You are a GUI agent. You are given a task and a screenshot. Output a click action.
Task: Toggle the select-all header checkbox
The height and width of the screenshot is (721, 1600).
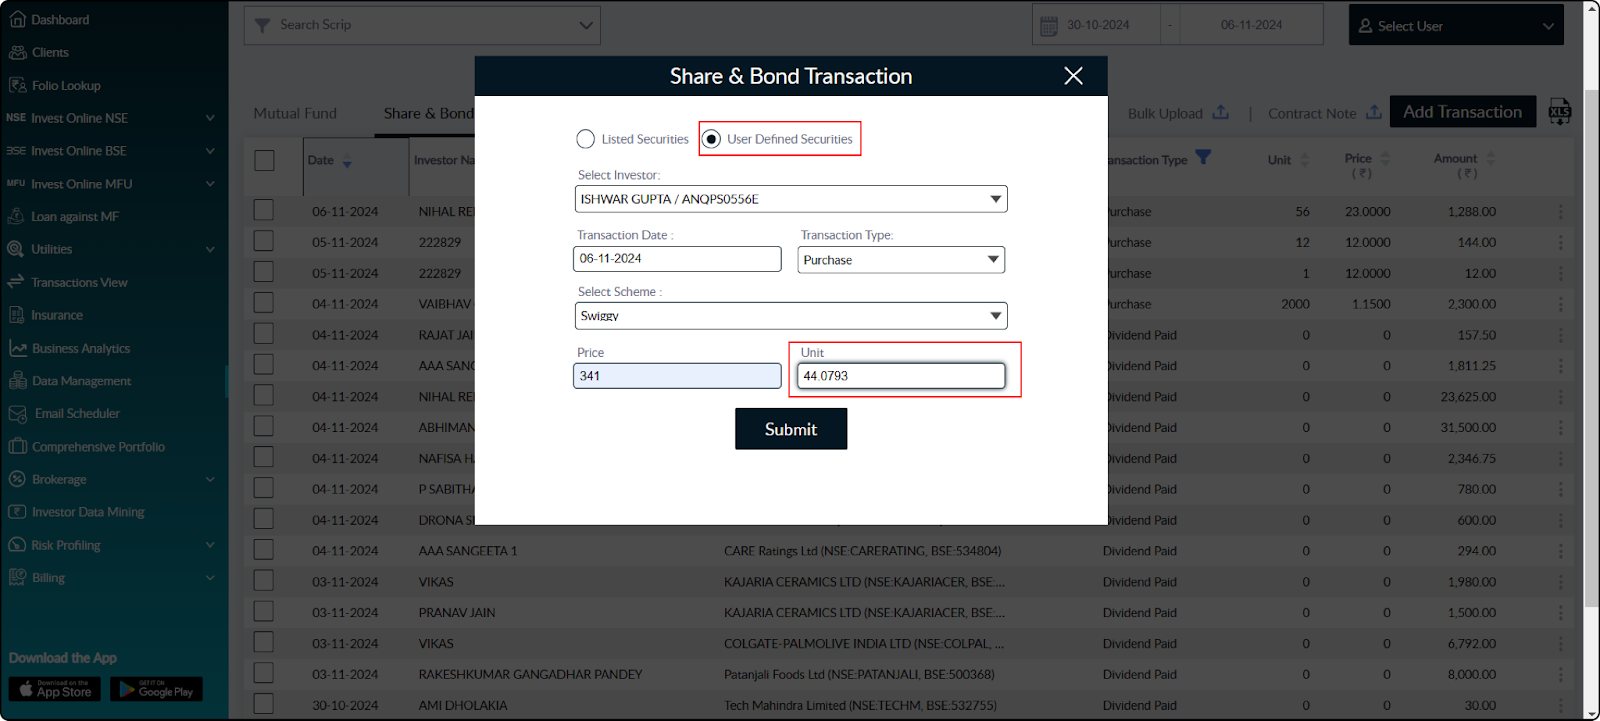click(264, 160)
